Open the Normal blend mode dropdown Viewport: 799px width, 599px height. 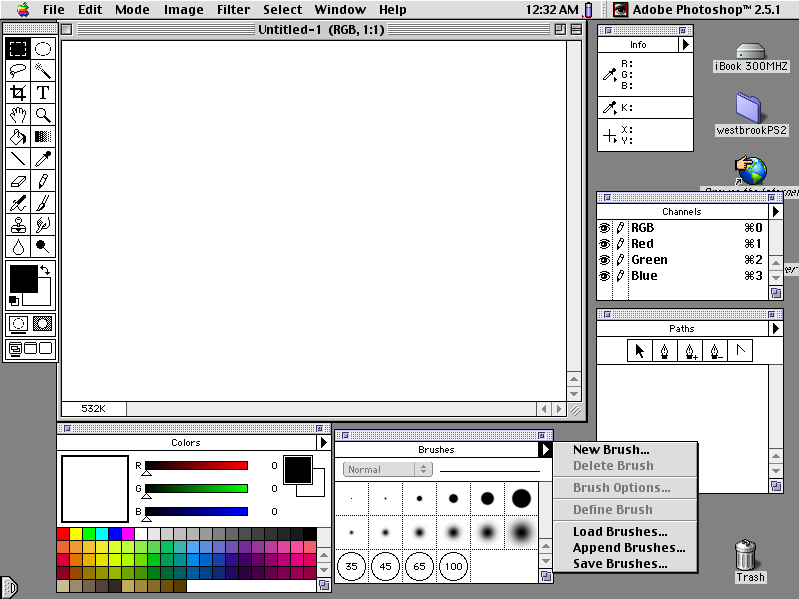point(388,470)
